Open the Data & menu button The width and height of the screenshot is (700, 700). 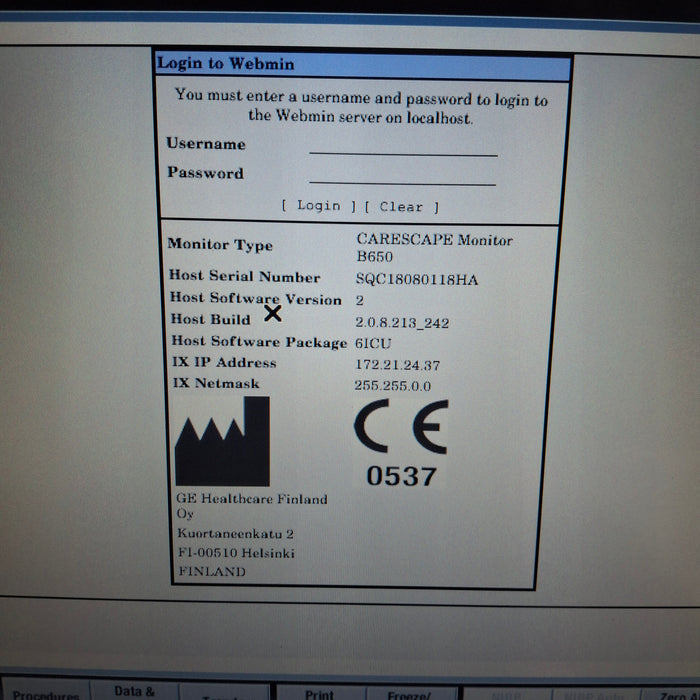[135, 691]
